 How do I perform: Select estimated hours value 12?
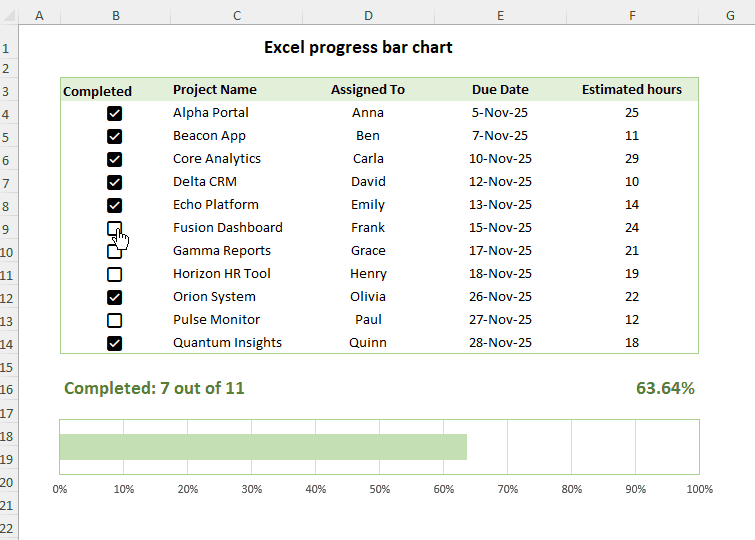[632, 319]
